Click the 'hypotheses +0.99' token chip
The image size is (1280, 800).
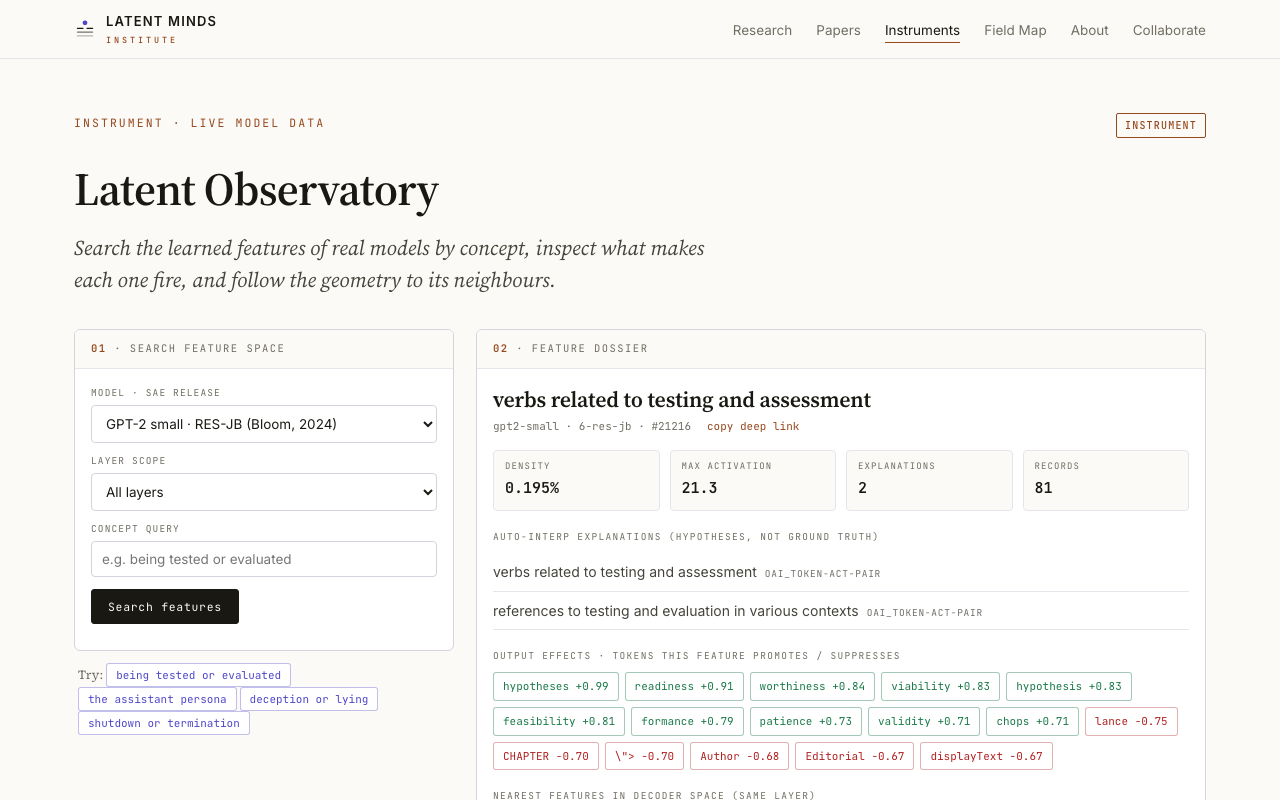(556, 686)
